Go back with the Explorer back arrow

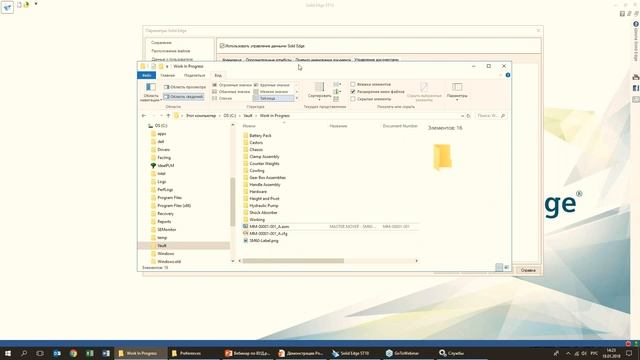(144, 116)
